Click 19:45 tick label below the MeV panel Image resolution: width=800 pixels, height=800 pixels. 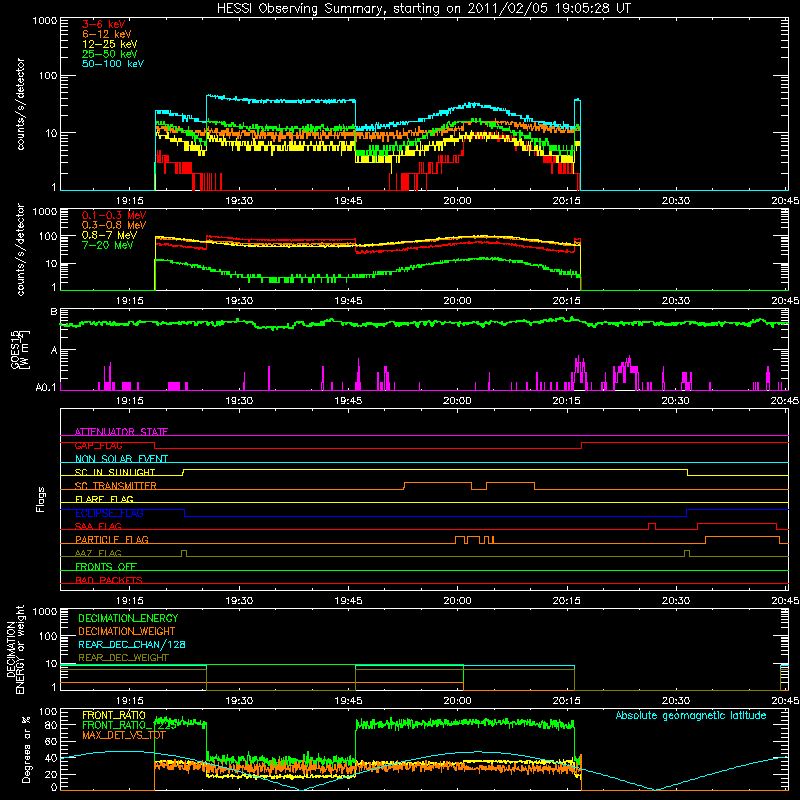click(348, 301)
